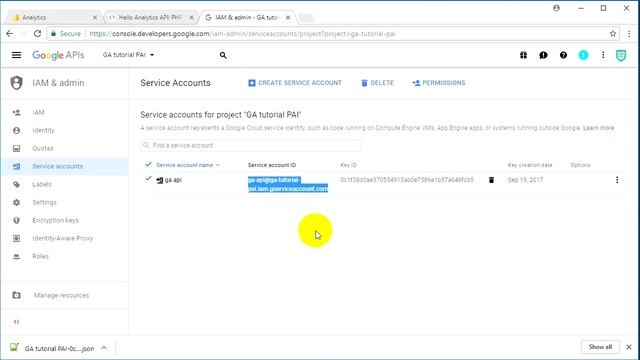
Task: Click the Identity-Aware Proxy icon
Action: click(x=16, y=238)
